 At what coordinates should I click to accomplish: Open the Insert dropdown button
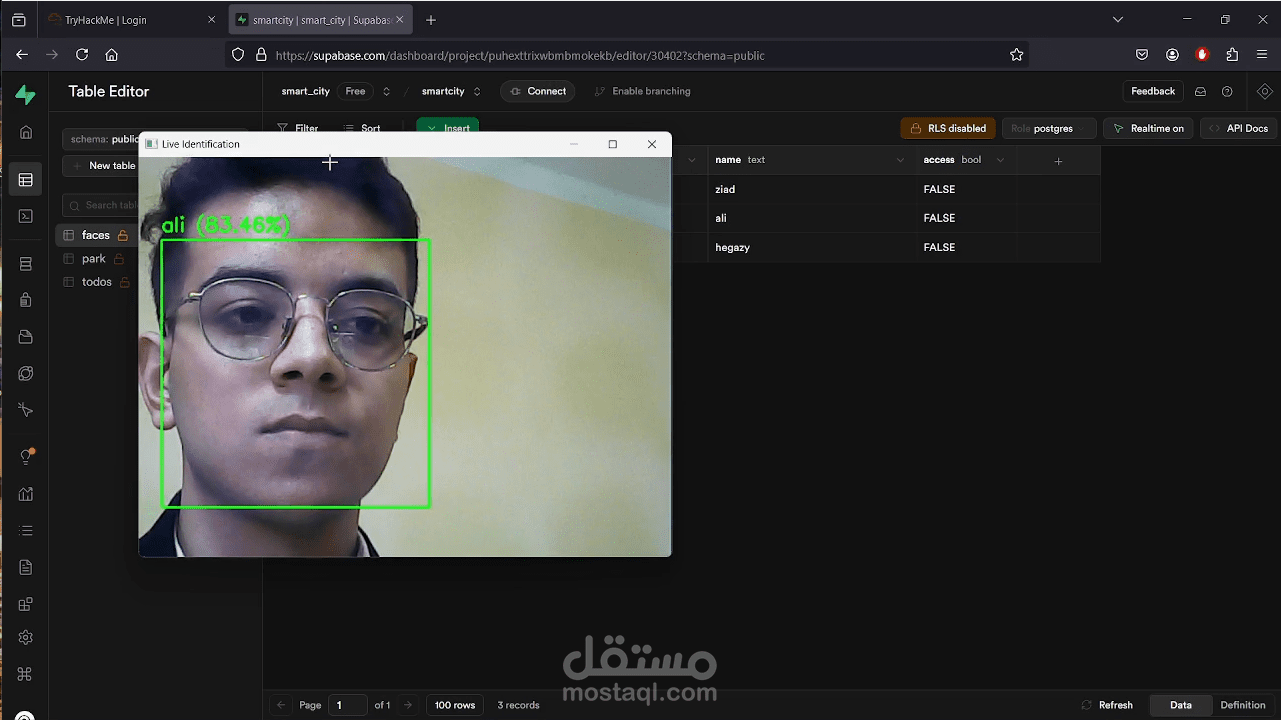coord(448,125)
